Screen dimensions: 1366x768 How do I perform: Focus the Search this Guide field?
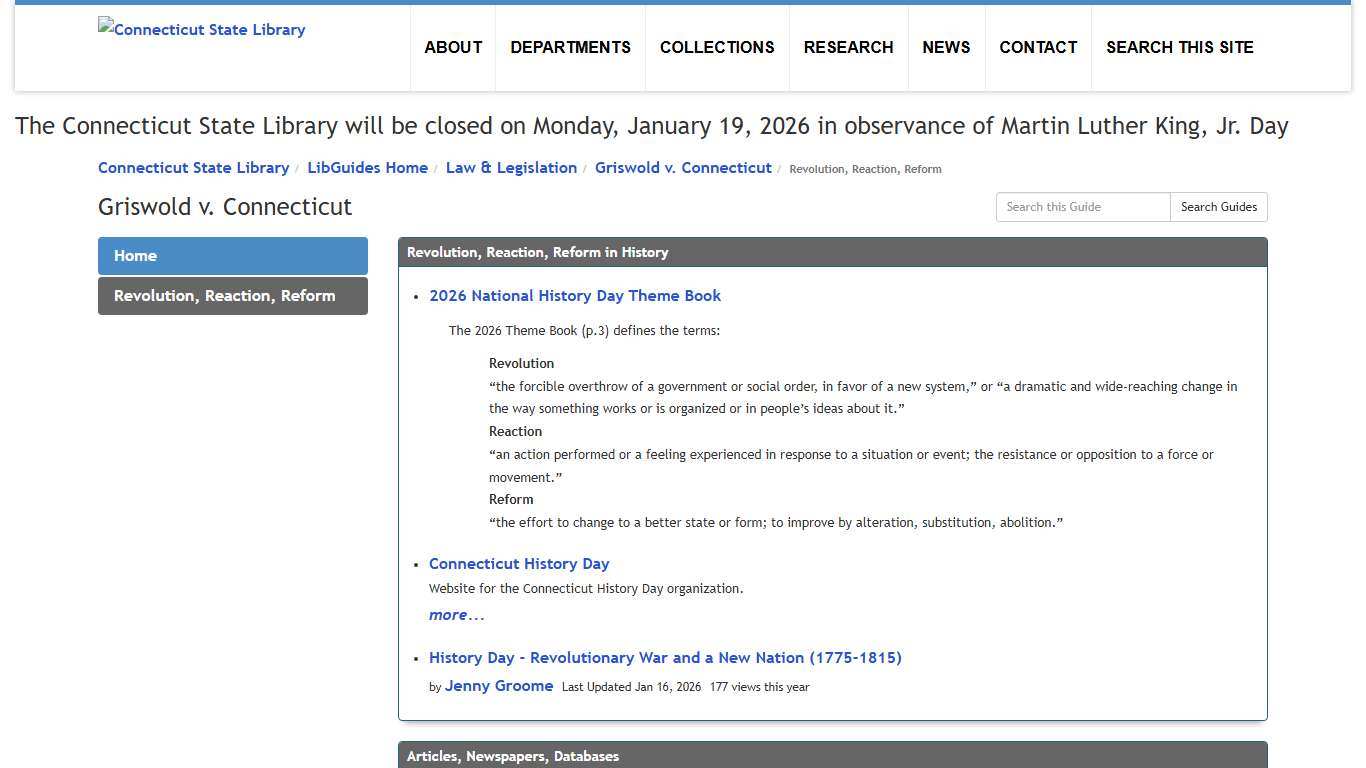(1083, 207)
